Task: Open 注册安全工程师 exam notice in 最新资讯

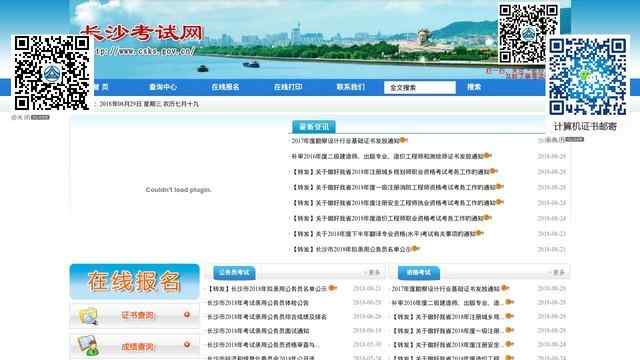Action: (393, 203)
